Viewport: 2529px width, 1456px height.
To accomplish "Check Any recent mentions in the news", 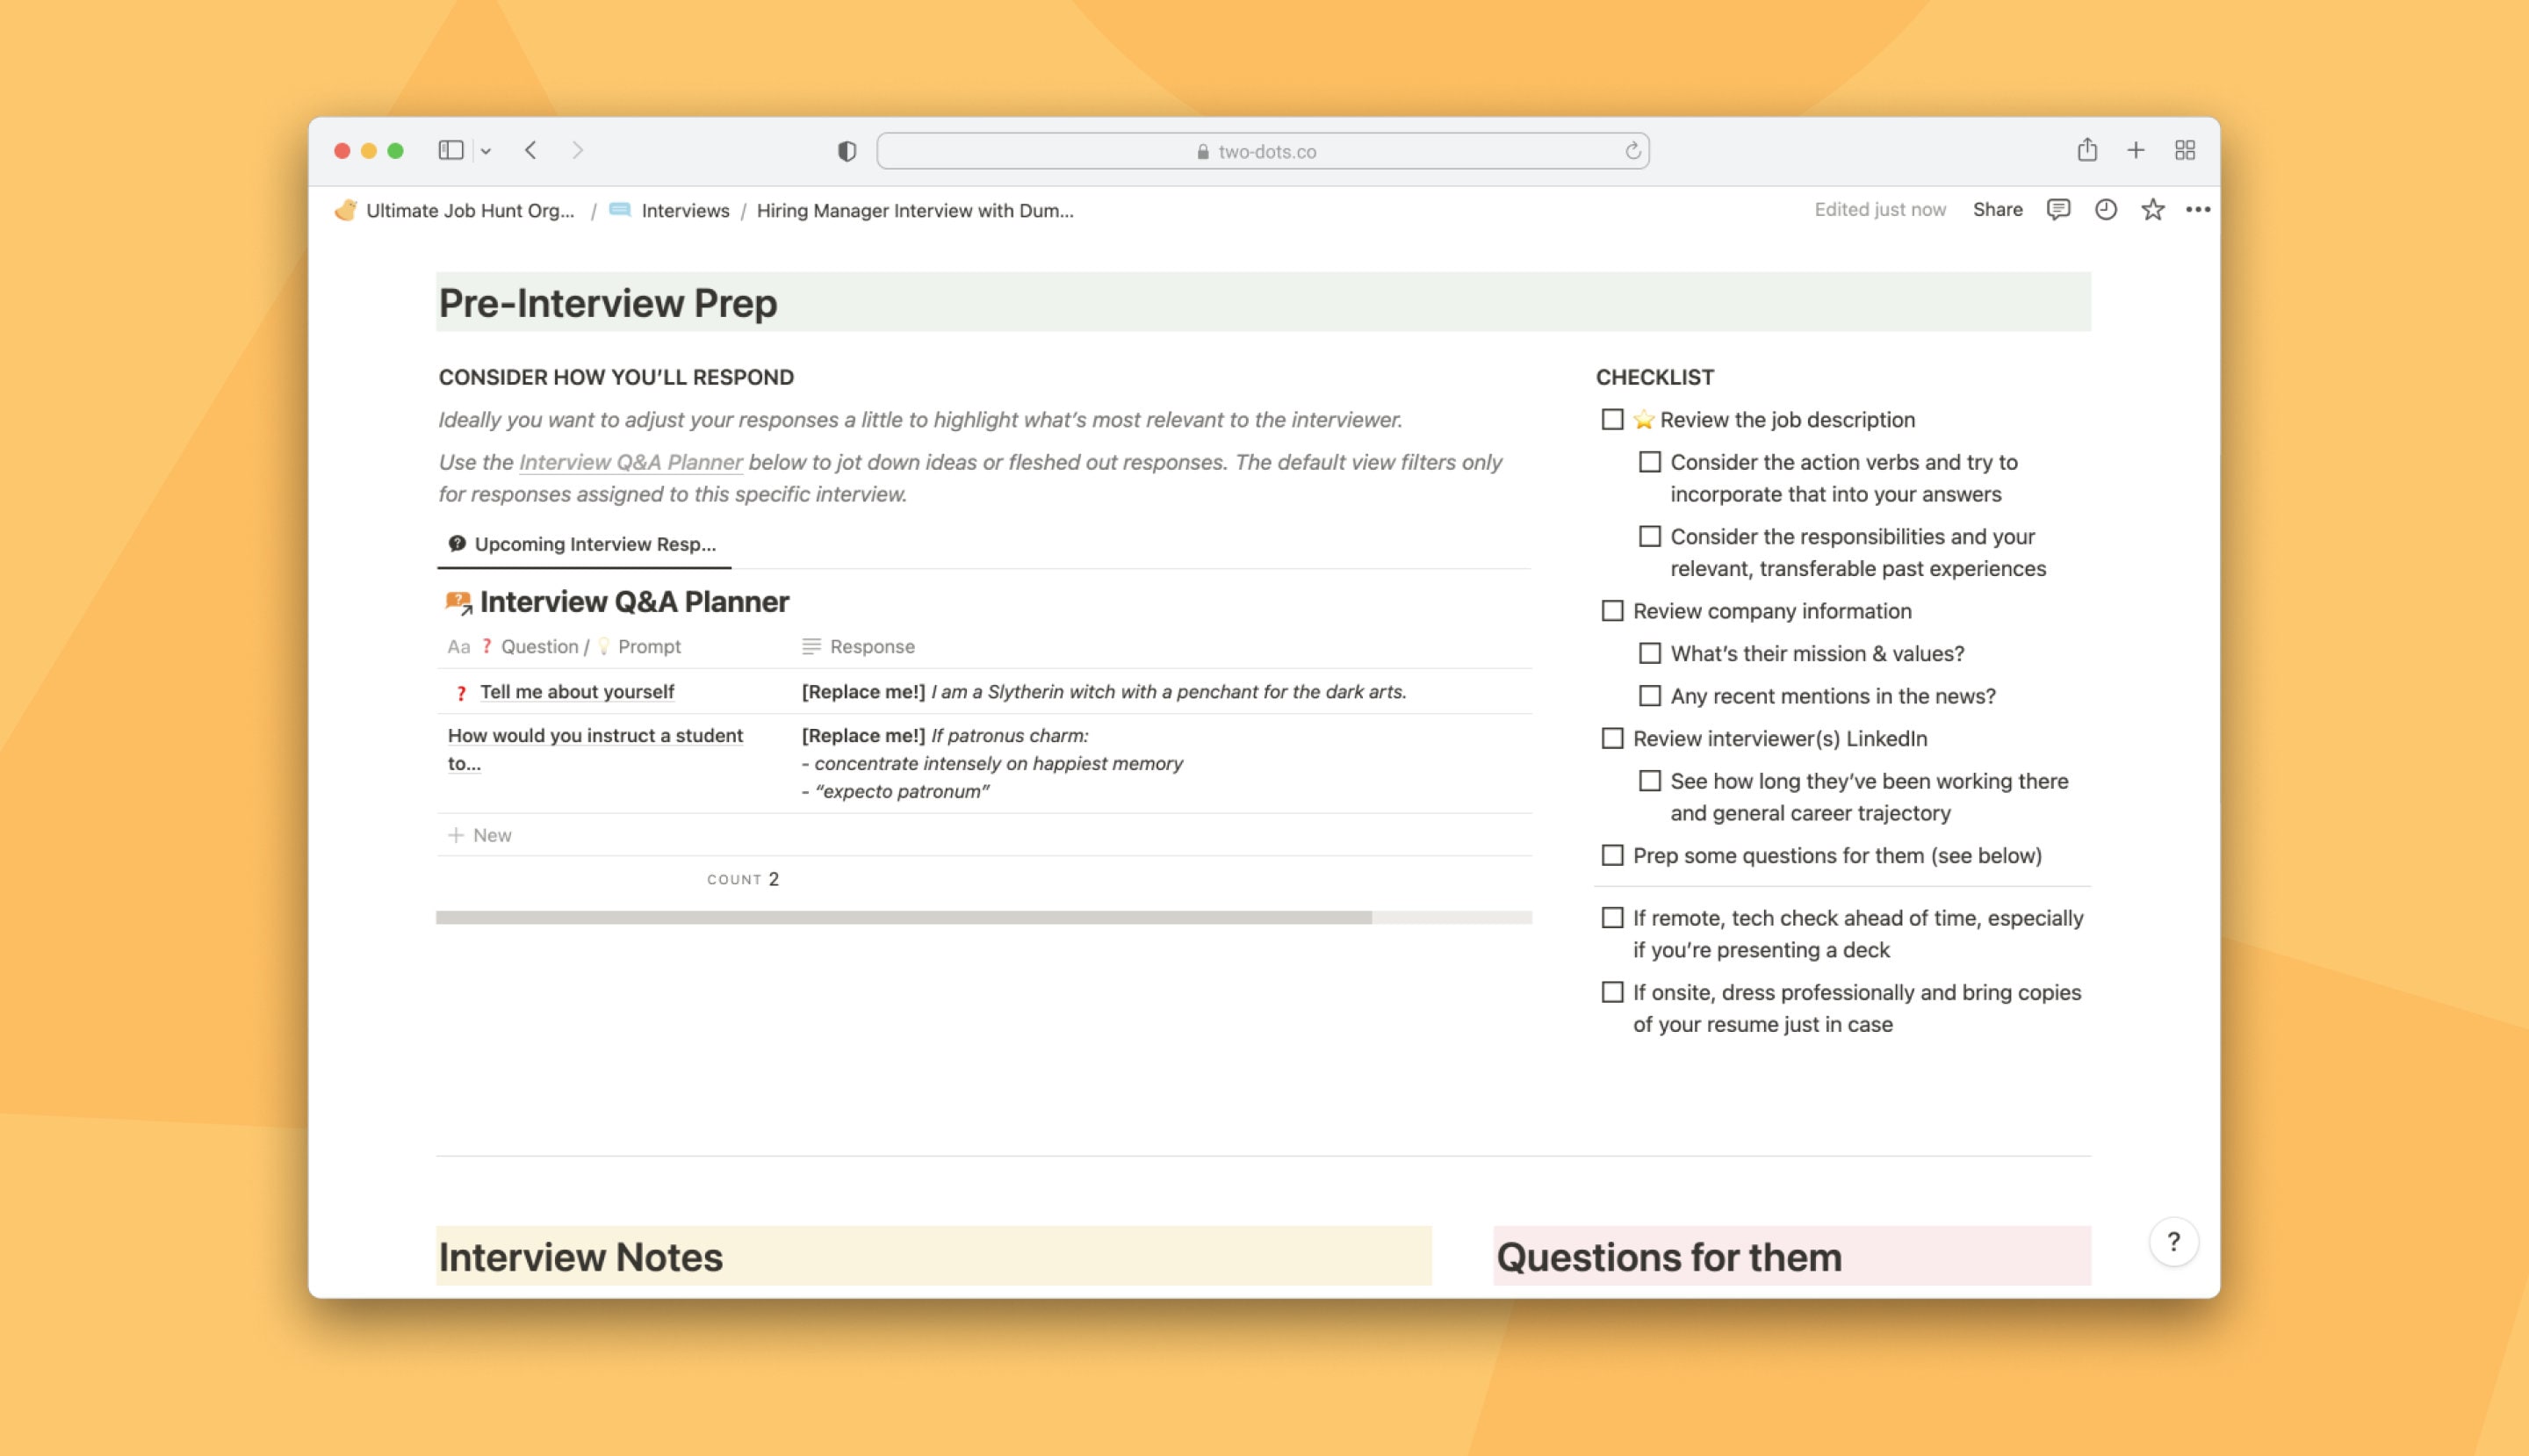I will (1649, 695).
